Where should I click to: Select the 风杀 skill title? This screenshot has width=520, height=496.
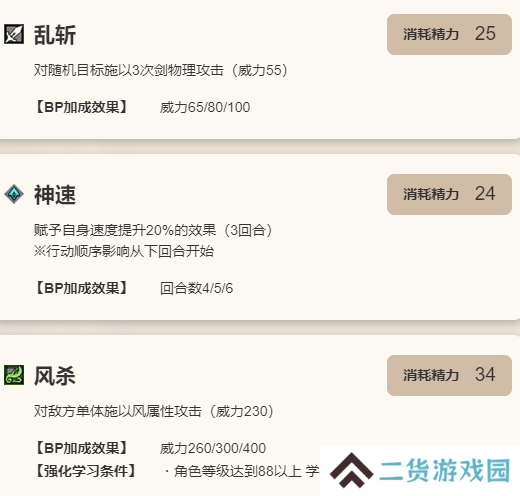click(x=55, y=376)
